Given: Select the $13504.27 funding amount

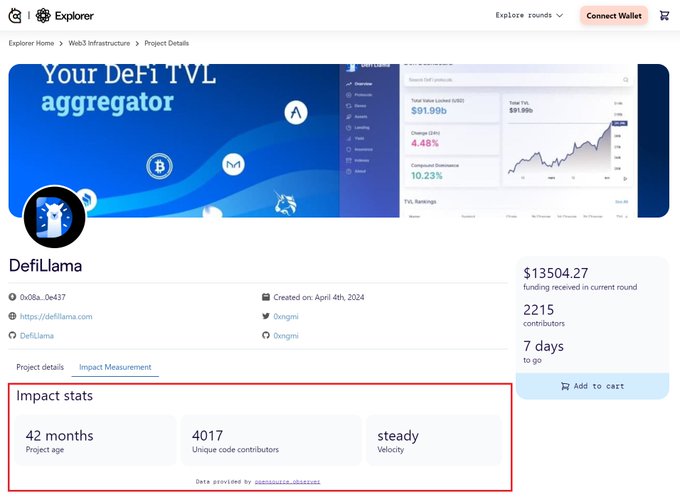Looking at the screenshot, I should tap(556, 273).
